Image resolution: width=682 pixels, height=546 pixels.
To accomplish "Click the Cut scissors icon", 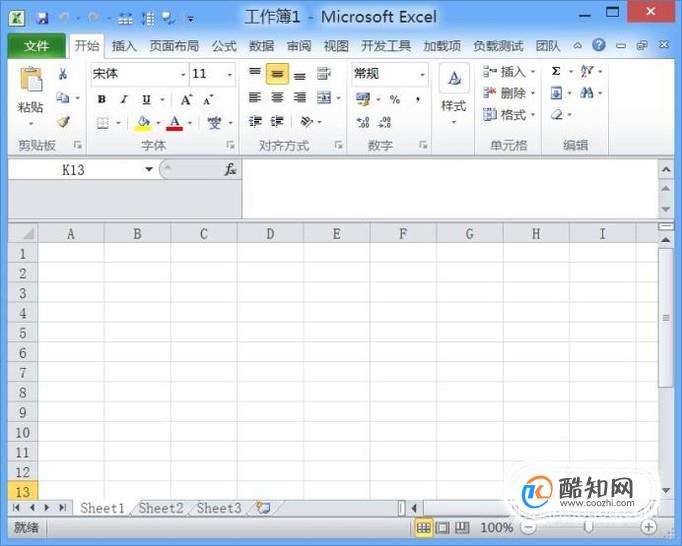I will tap(63, 74).
